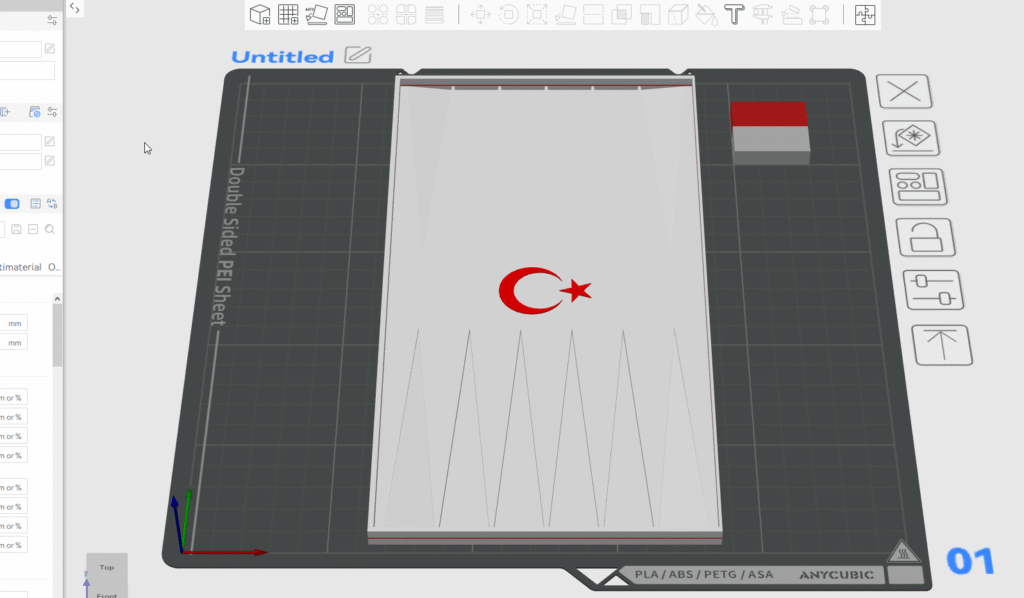Click the Arrange all objects icon

point(345,14)
